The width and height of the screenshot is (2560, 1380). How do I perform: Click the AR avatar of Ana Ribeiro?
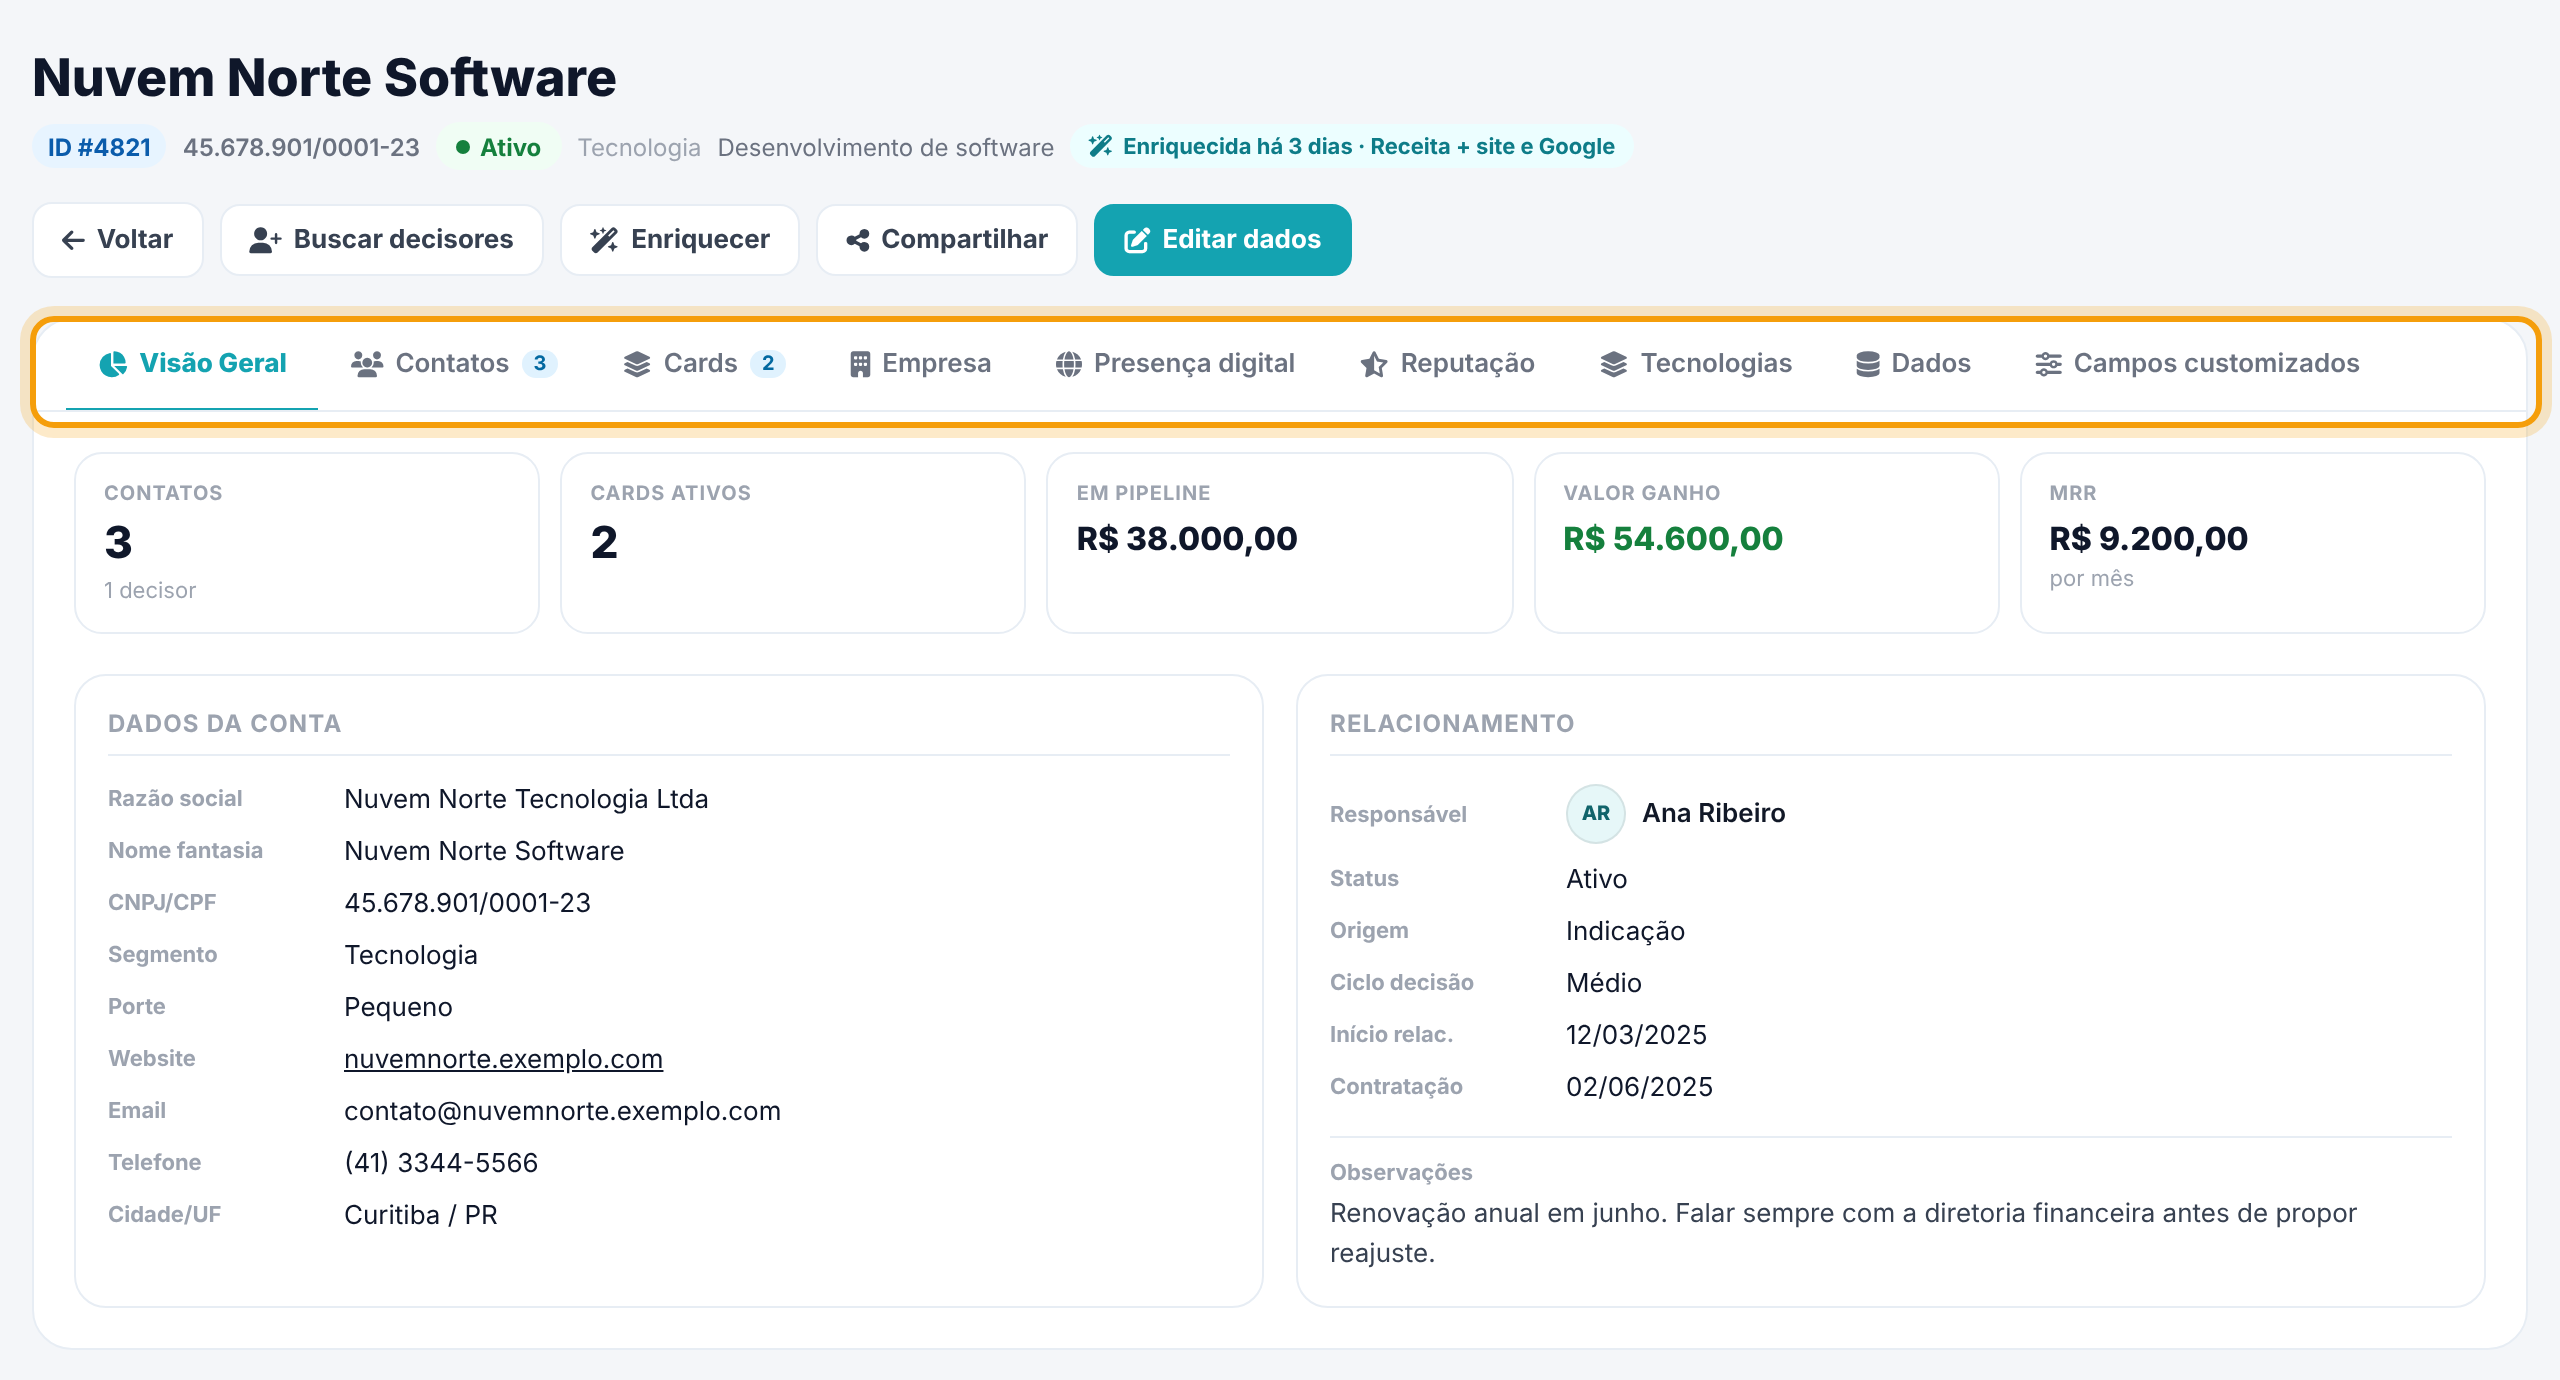(x=1596, y=814)
